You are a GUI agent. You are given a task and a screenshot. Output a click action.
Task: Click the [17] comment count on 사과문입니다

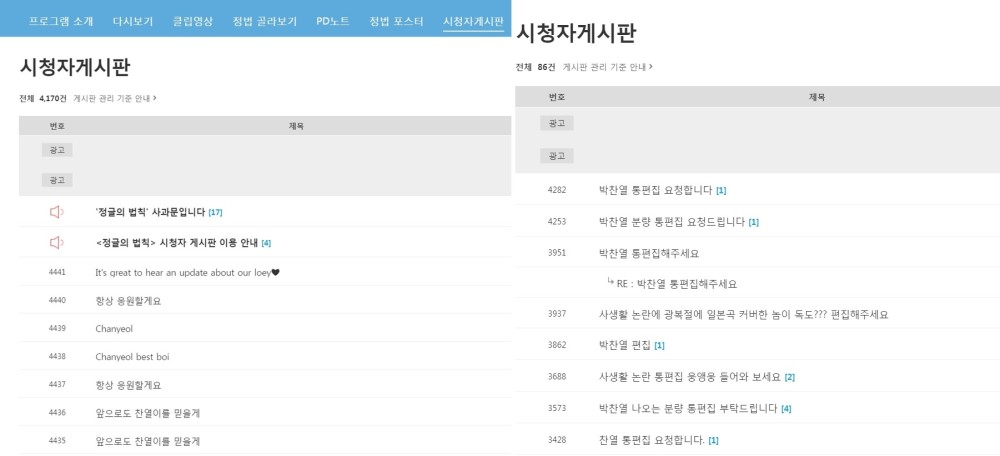216,212
